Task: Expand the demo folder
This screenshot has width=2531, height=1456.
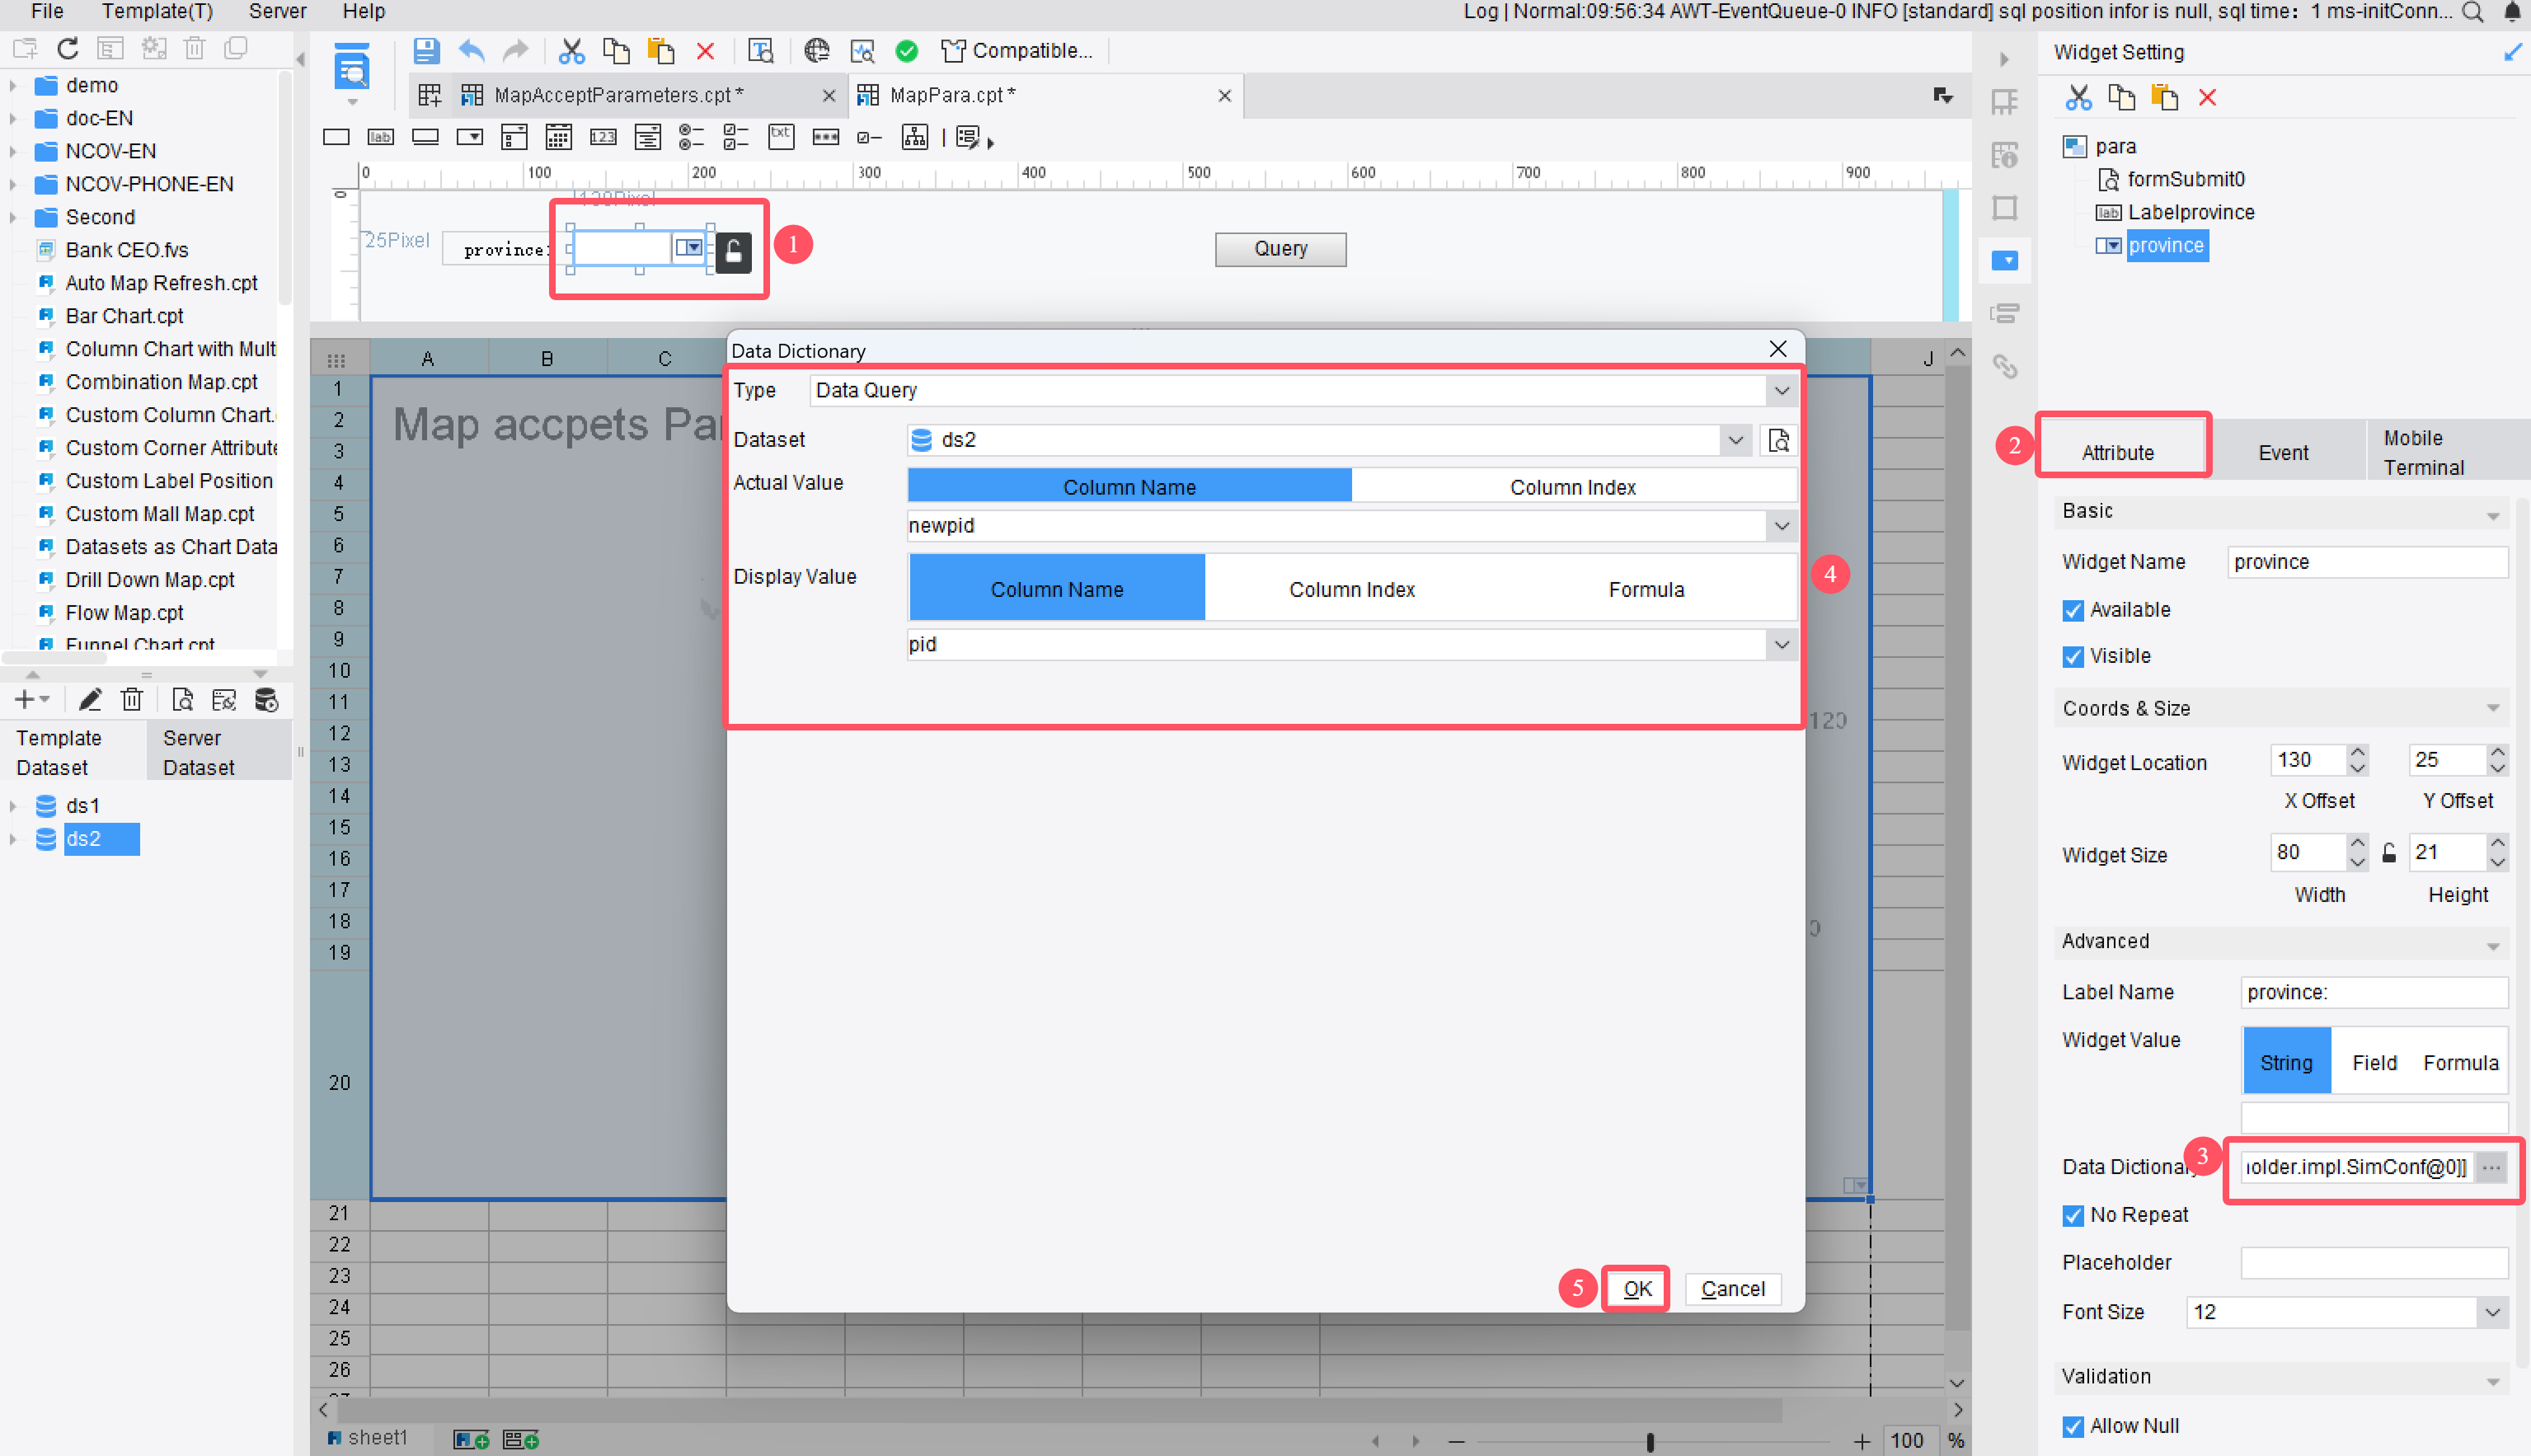Action: tap(13, 85)
